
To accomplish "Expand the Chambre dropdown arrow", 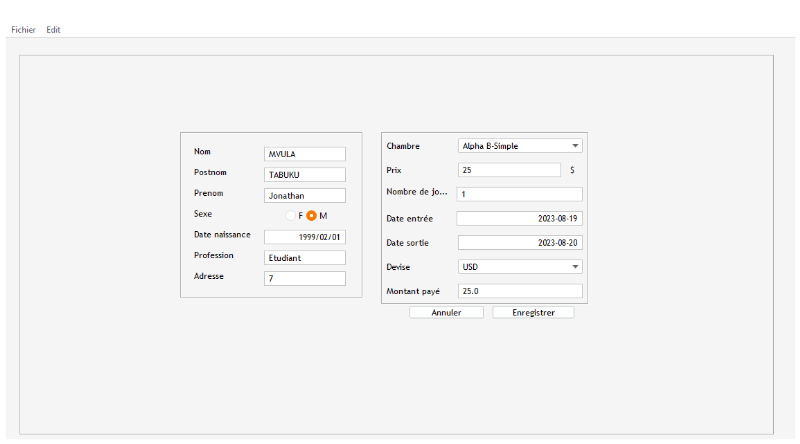I will click(575, 146).
